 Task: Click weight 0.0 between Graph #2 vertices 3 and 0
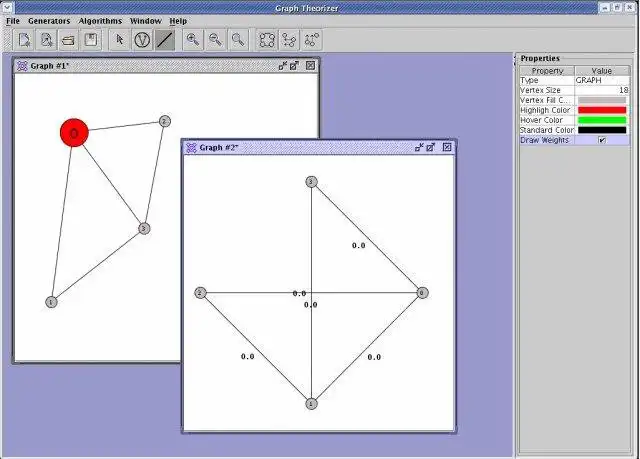(359, 246)
